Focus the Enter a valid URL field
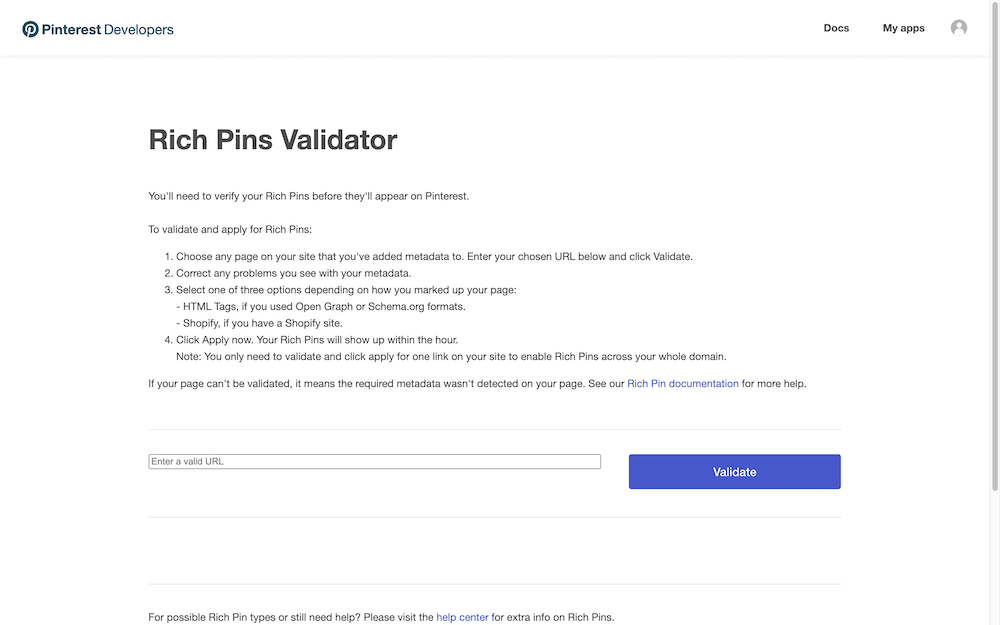 pos(374,462)
